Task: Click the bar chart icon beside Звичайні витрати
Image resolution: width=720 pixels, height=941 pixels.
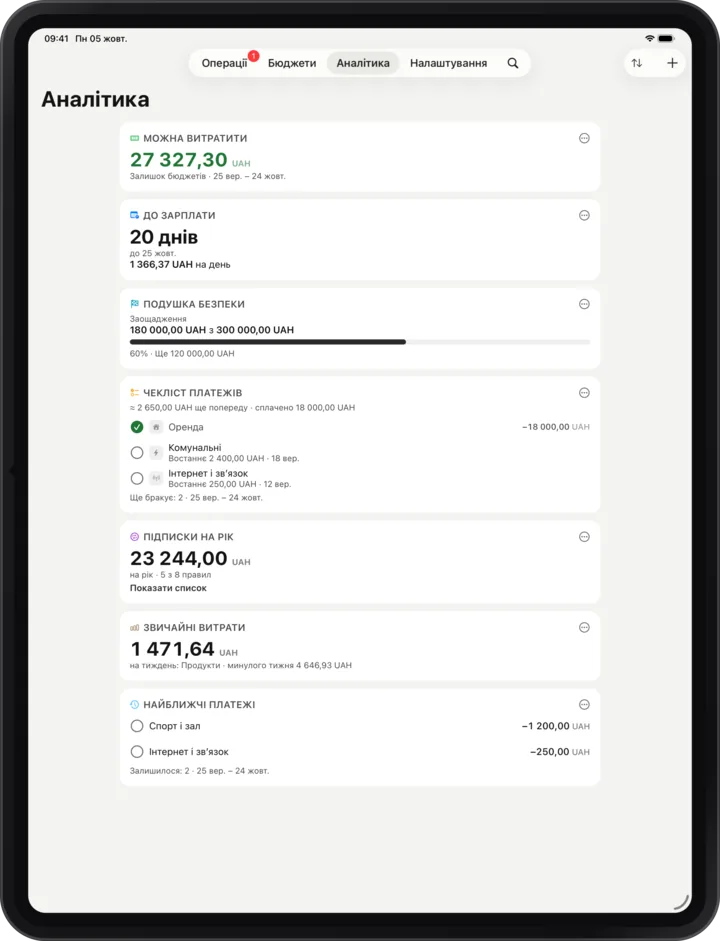Action: coord(134,628)
